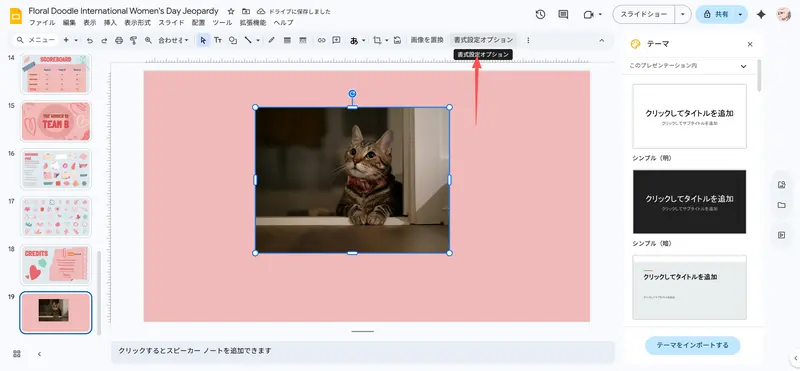800x371 pixels.
Task: Click the folder icon in right side panel
Action: tap(781, 205)
